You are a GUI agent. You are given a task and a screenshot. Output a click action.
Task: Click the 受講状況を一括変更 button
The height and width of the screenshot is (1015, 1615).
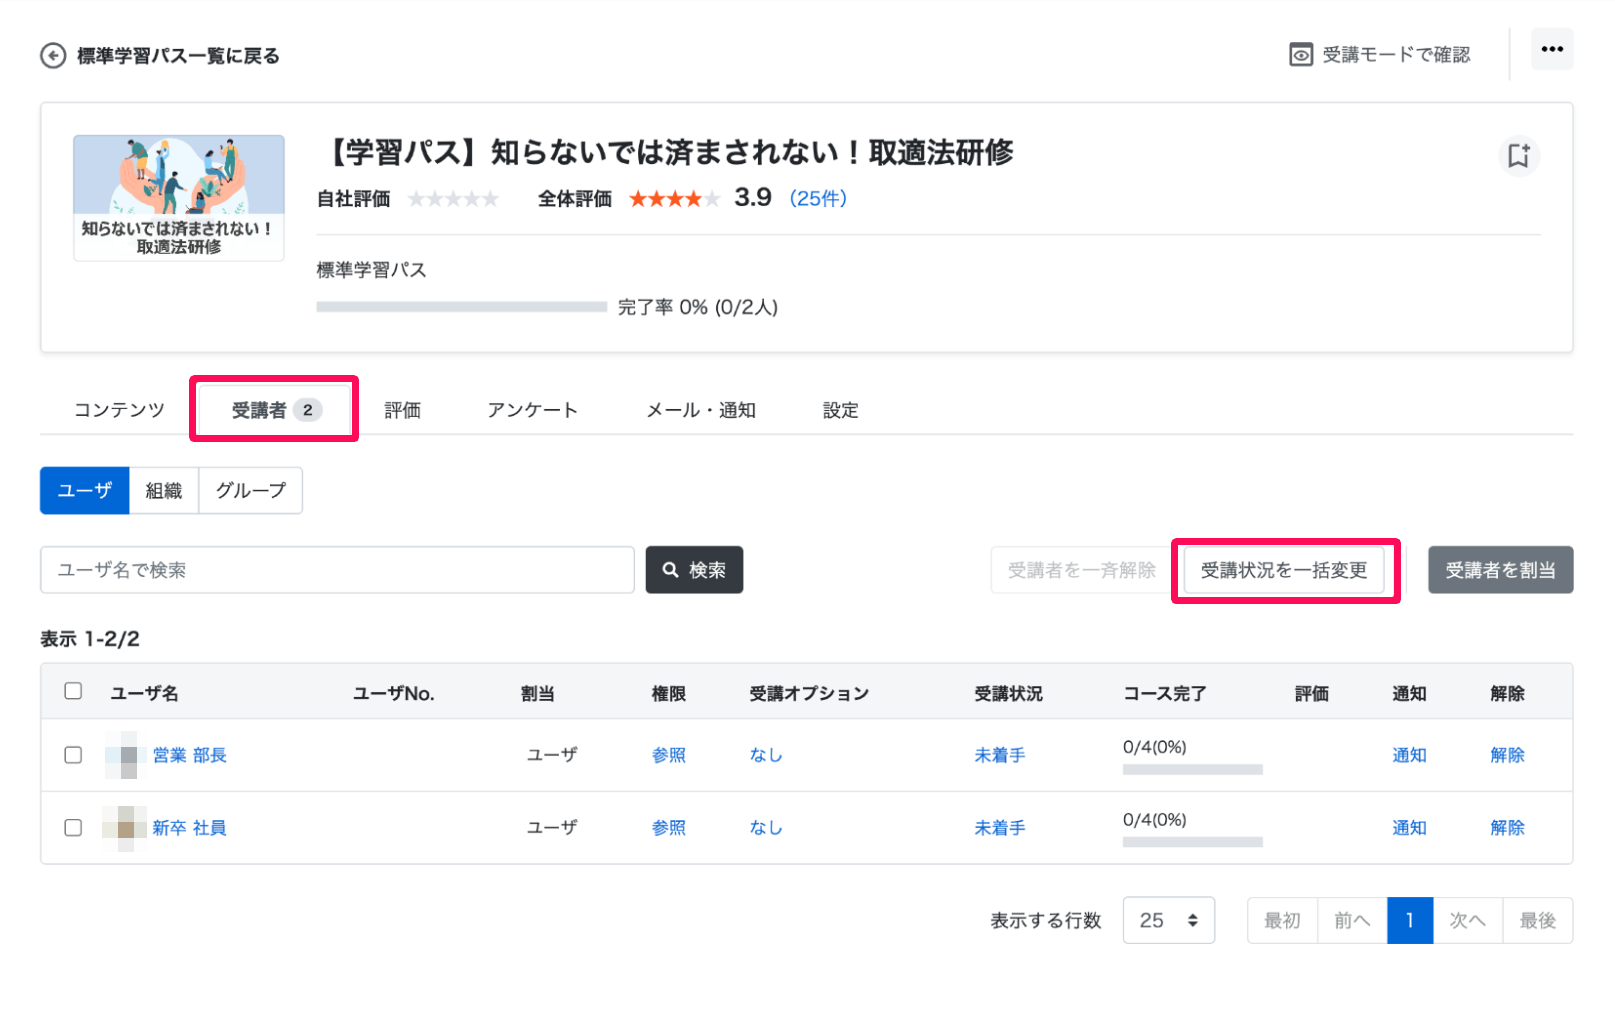click(x=1284, y=570)
